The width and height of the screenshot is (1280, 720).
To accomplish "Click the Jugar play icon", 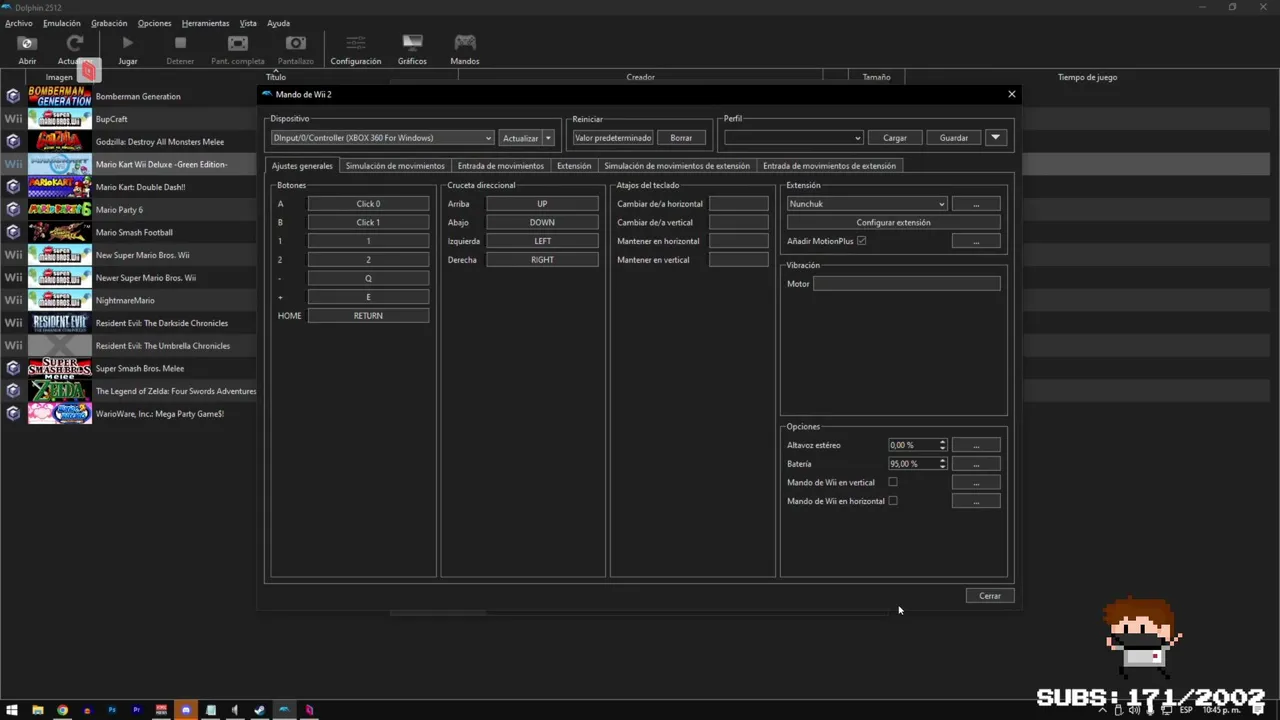I will (127, 43).
